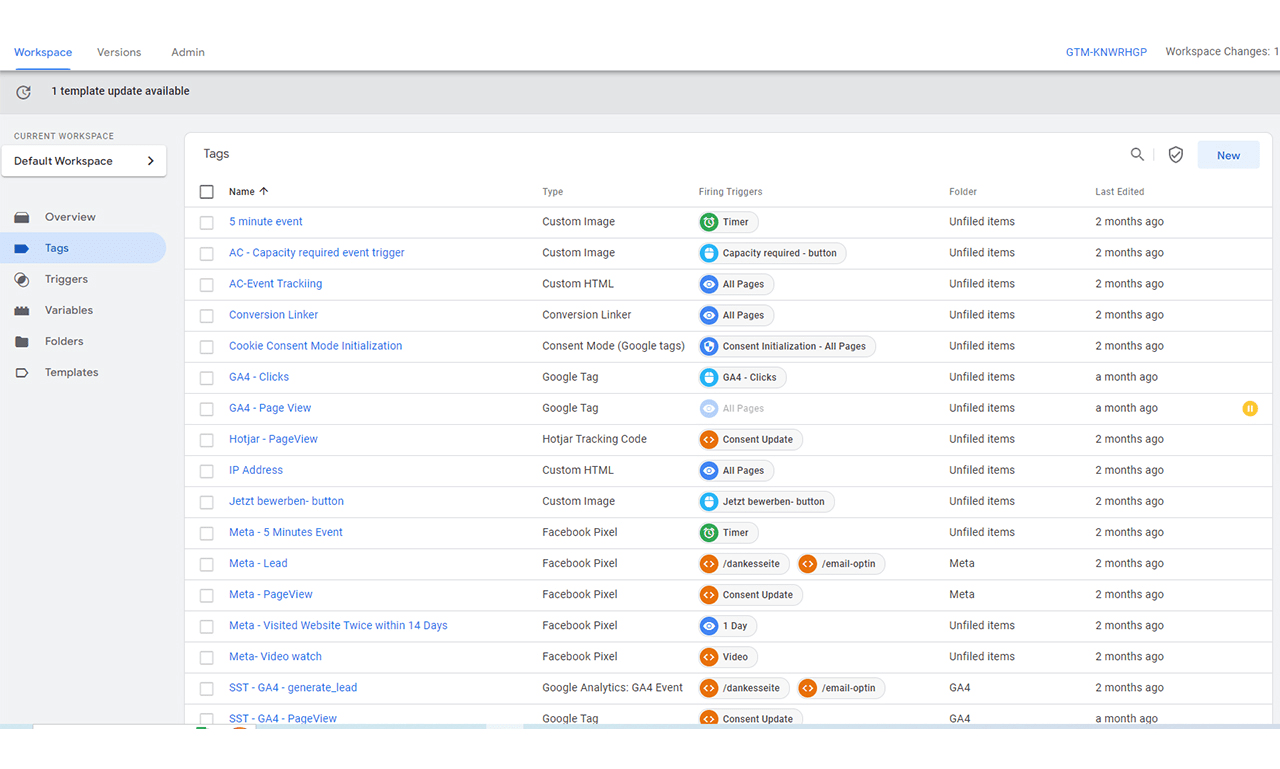Click the Last Edited column header
Viewport: 1280px width, 769px height.
click(x=1120, y=192)
